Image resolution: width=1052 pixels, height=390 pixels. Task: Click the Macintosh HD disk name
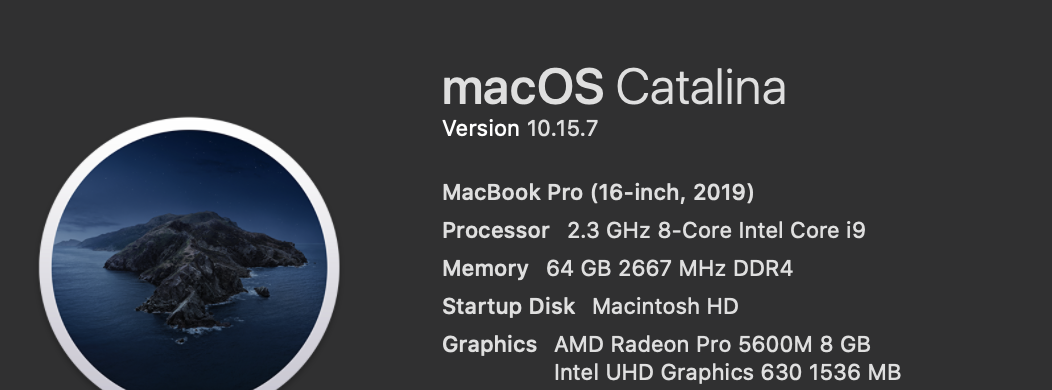666,307
